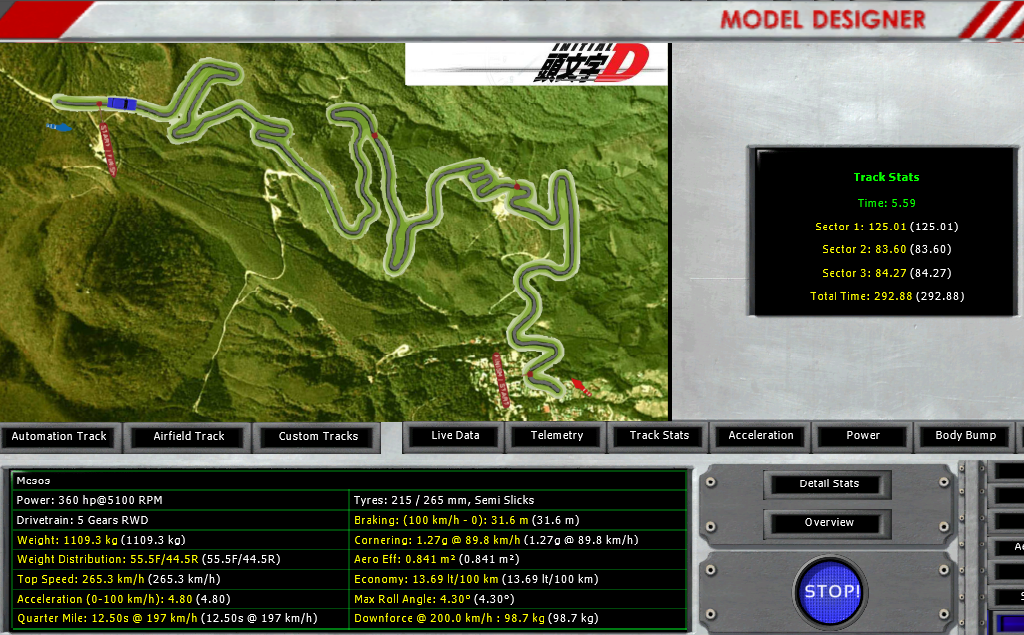
Task: Open the Custom Tracks list
Action: [318, 436]
